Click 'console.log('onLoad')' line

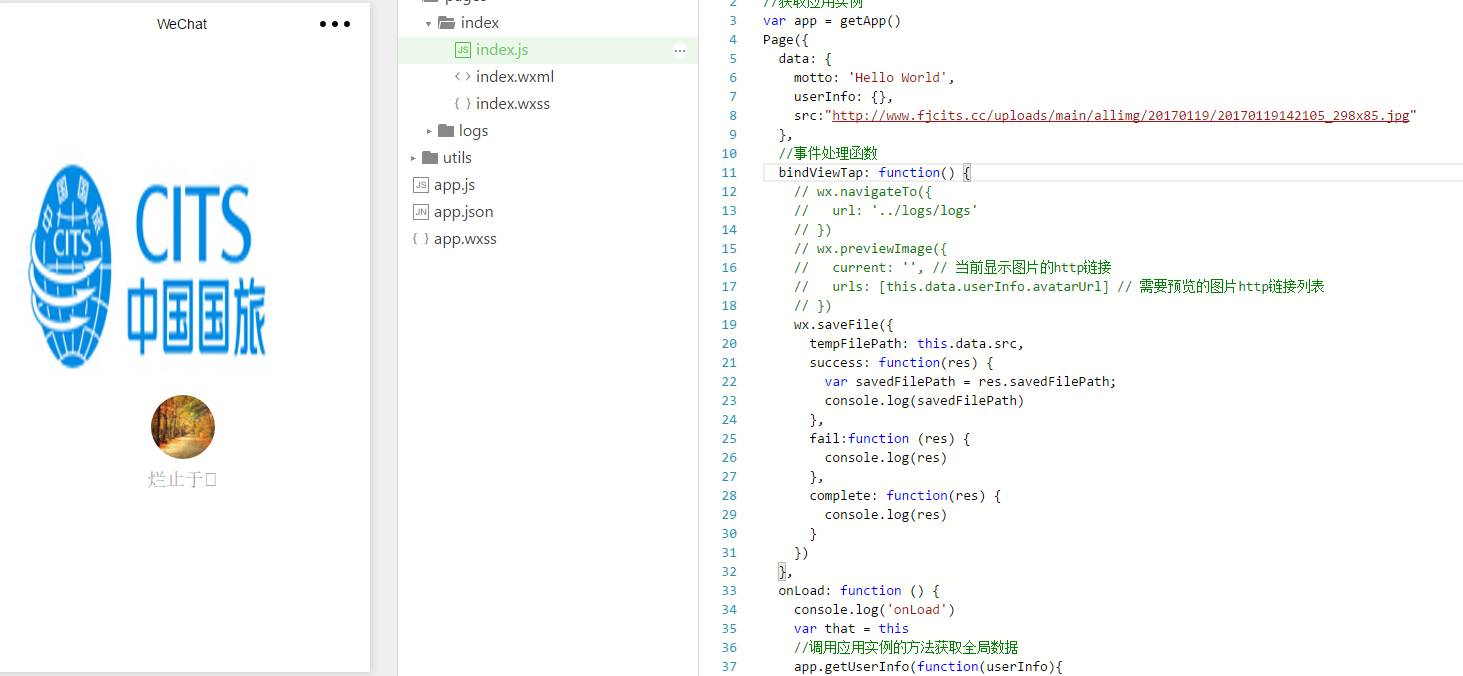[x=874, y=609]
